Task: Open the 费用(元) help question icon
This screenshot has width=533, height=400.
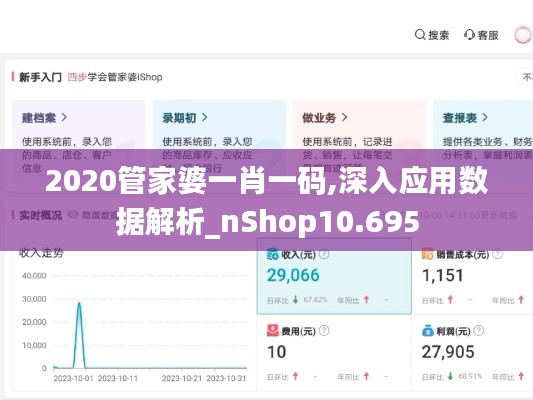Action: [324, 330]
